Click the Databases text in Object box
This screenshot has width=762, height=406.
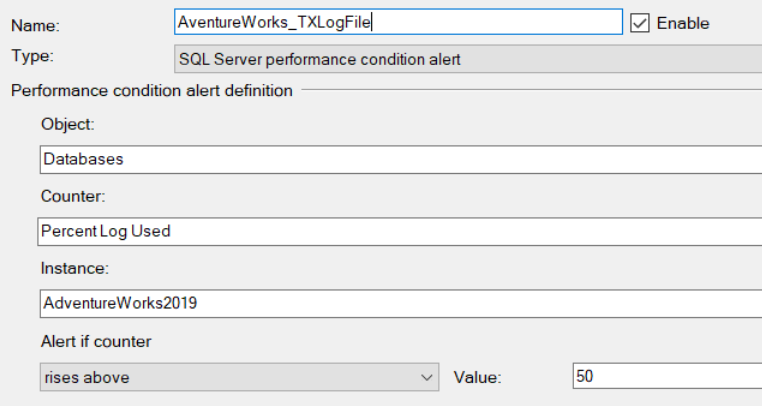pyautogui.click(x=83, y=159)
